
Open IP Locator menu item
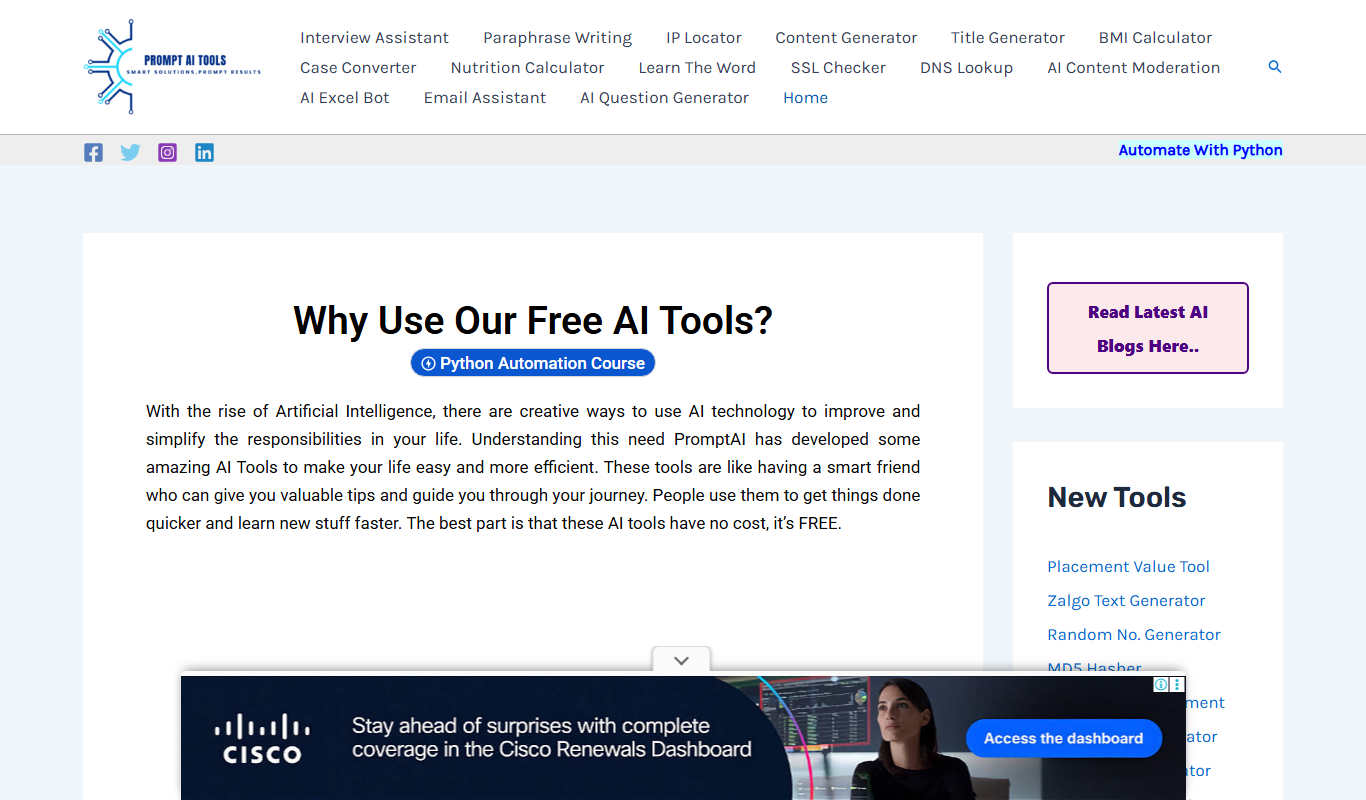click(x=704, y=38)
